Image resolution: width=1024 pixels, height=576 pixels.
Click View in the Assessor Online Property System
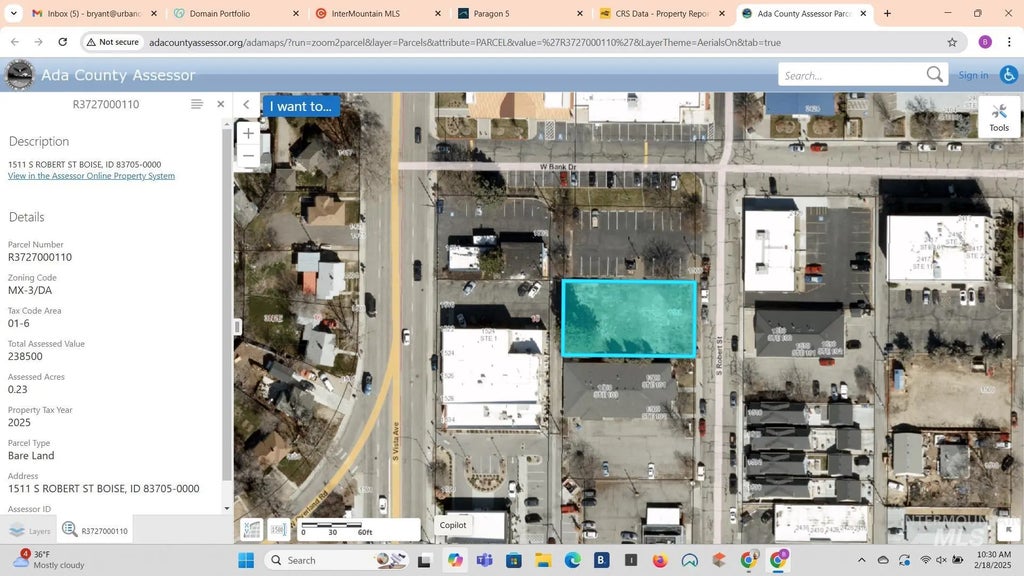(91, 176)
